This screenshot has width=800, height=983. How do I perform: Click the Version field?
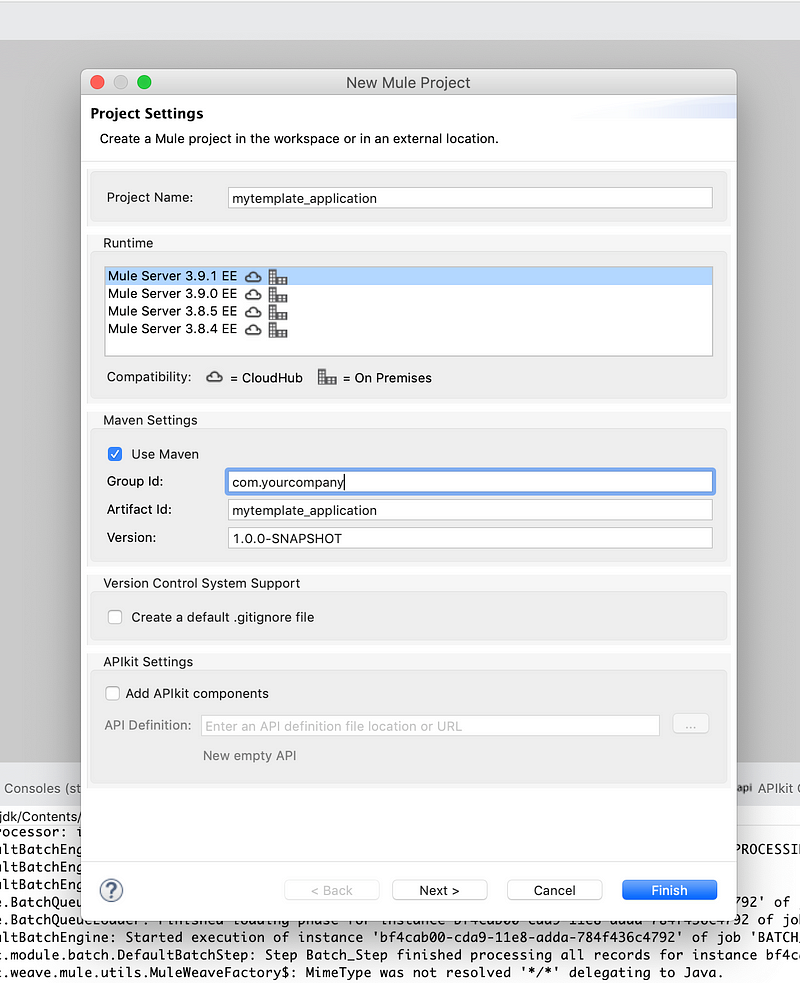470,538
